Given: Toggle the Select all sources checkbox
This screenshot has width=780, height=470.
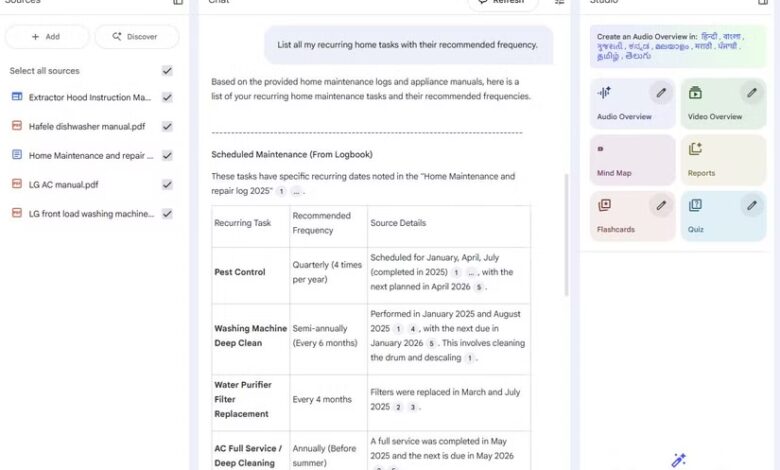Looking at the screenshot, I should point(167,71).
